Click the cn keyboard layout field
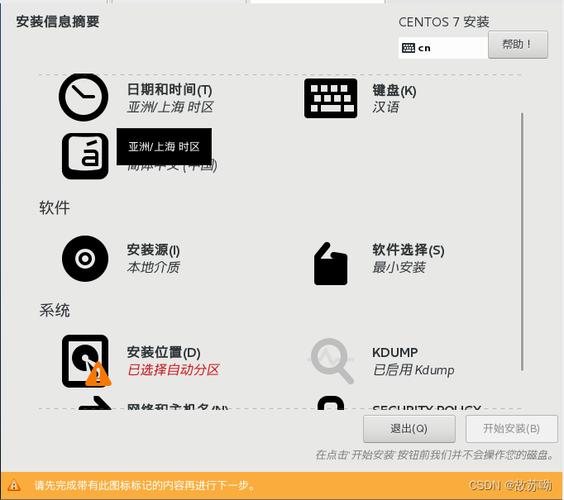Screen dimensions: 564x500 click(443, 48)
